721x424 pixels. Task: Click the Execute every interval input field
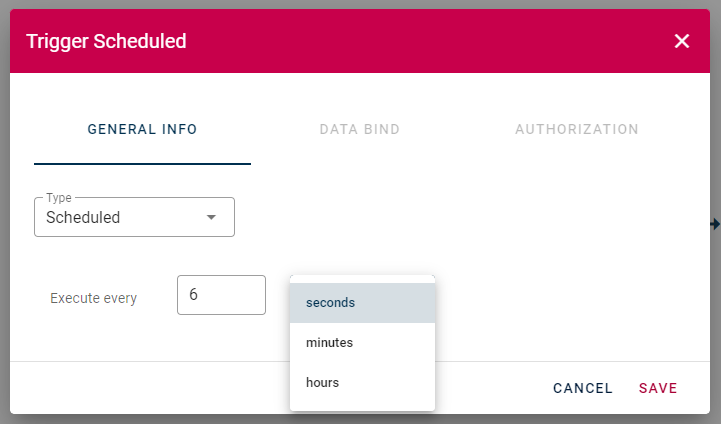pyautogui.click(x=221, y=295)
